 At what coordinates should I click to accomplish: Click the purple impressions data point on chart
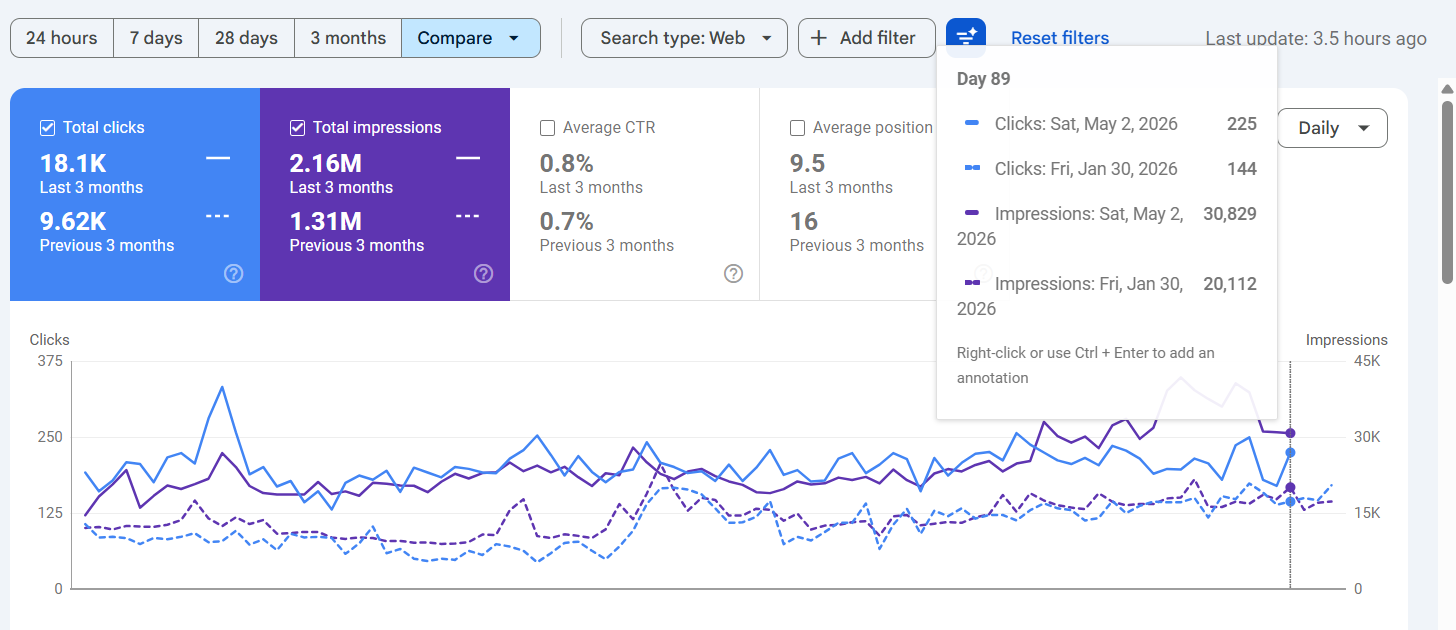1290,433
